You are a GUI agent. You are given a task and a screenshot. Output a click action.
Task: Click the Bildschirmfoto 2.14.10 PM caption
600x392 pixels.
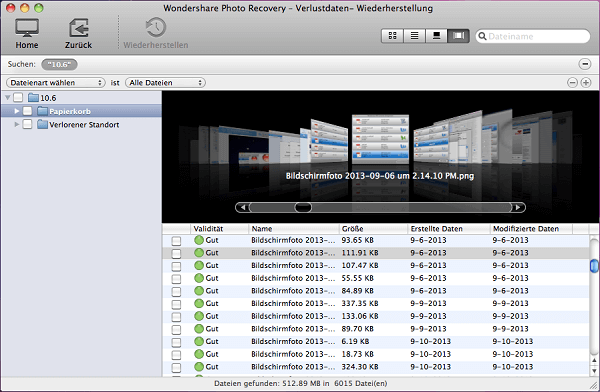pyautogui.click(x=380, y=176)
